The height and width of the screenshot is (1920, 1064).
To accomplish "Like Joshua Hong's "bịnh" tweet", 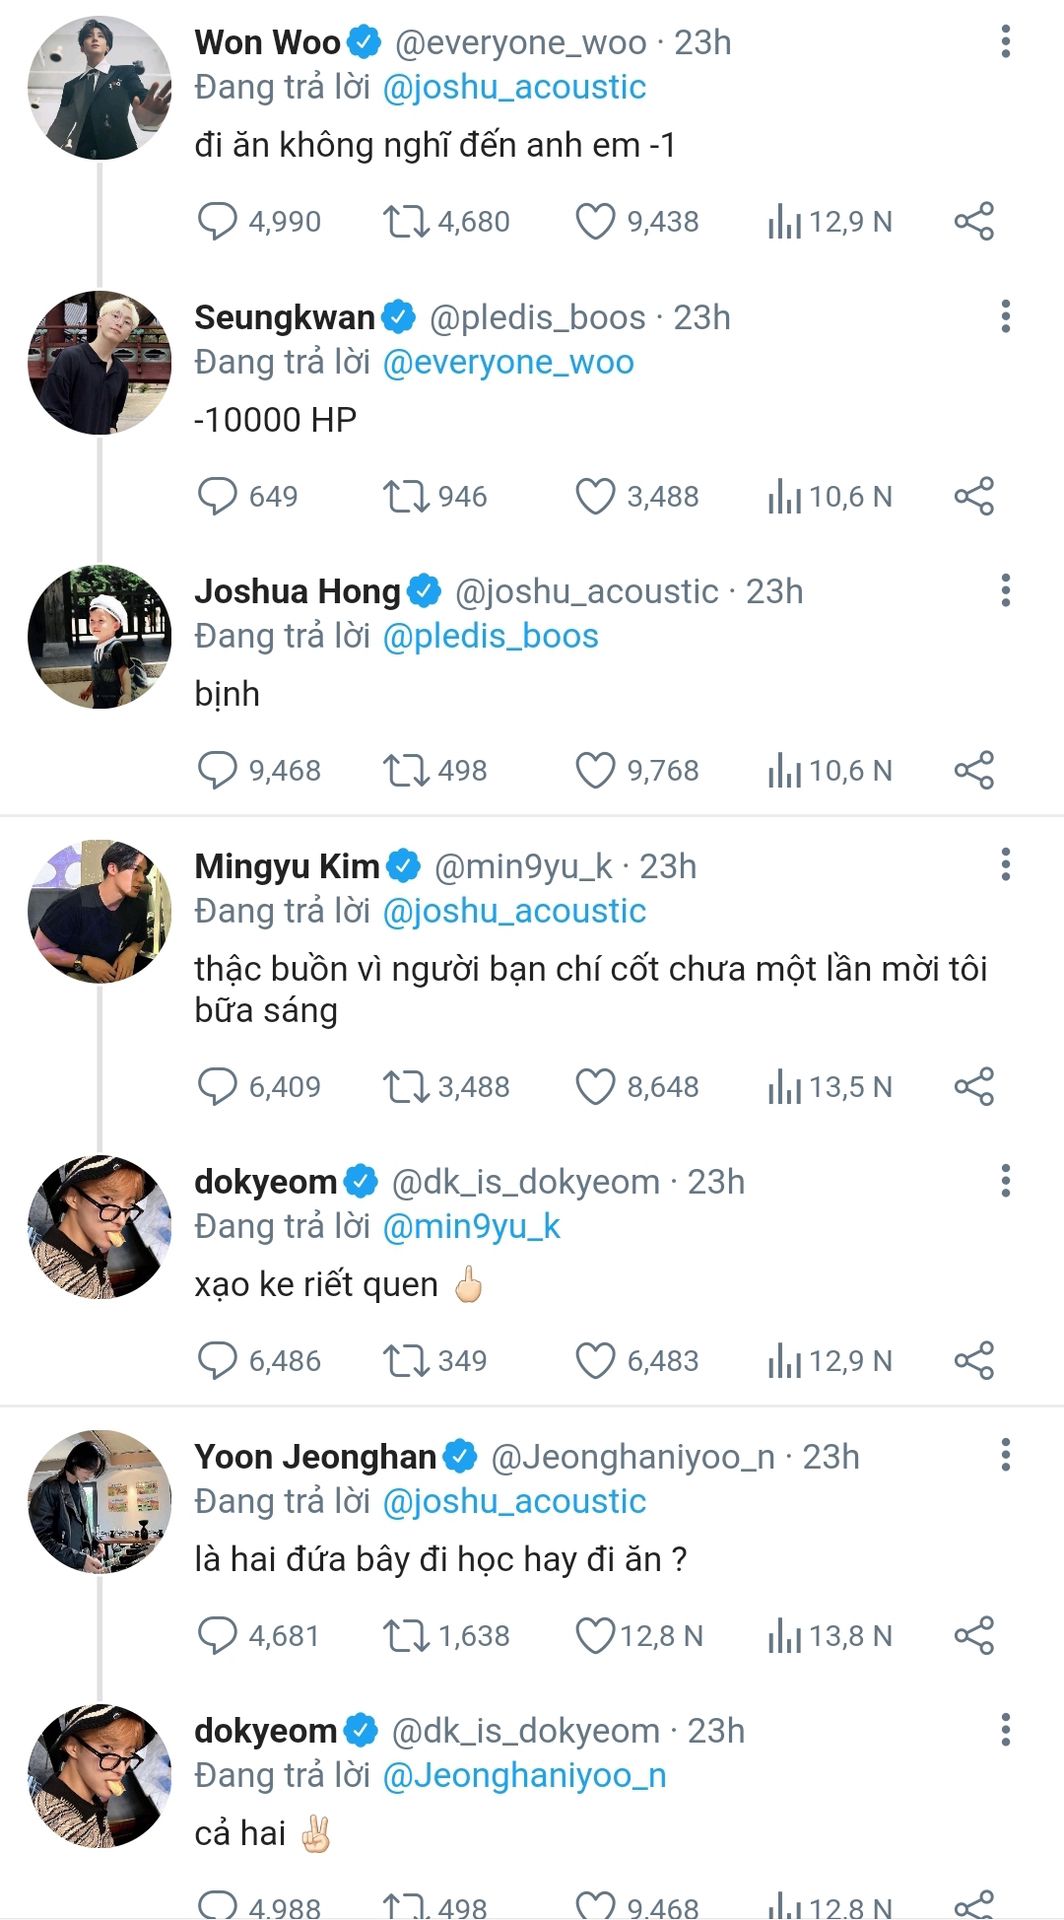I will click(x=595, y=770).
